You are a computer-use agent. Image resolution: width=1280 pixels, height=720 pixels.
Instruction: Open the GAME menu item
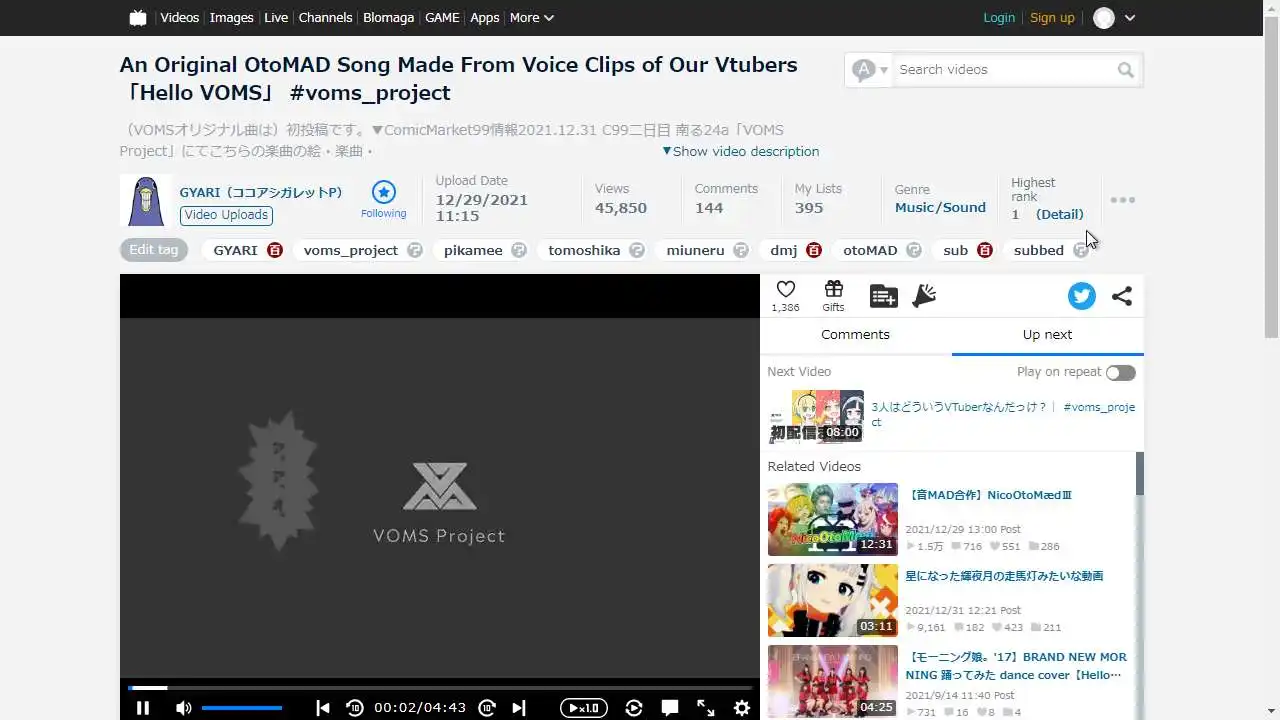coord(442,17)
